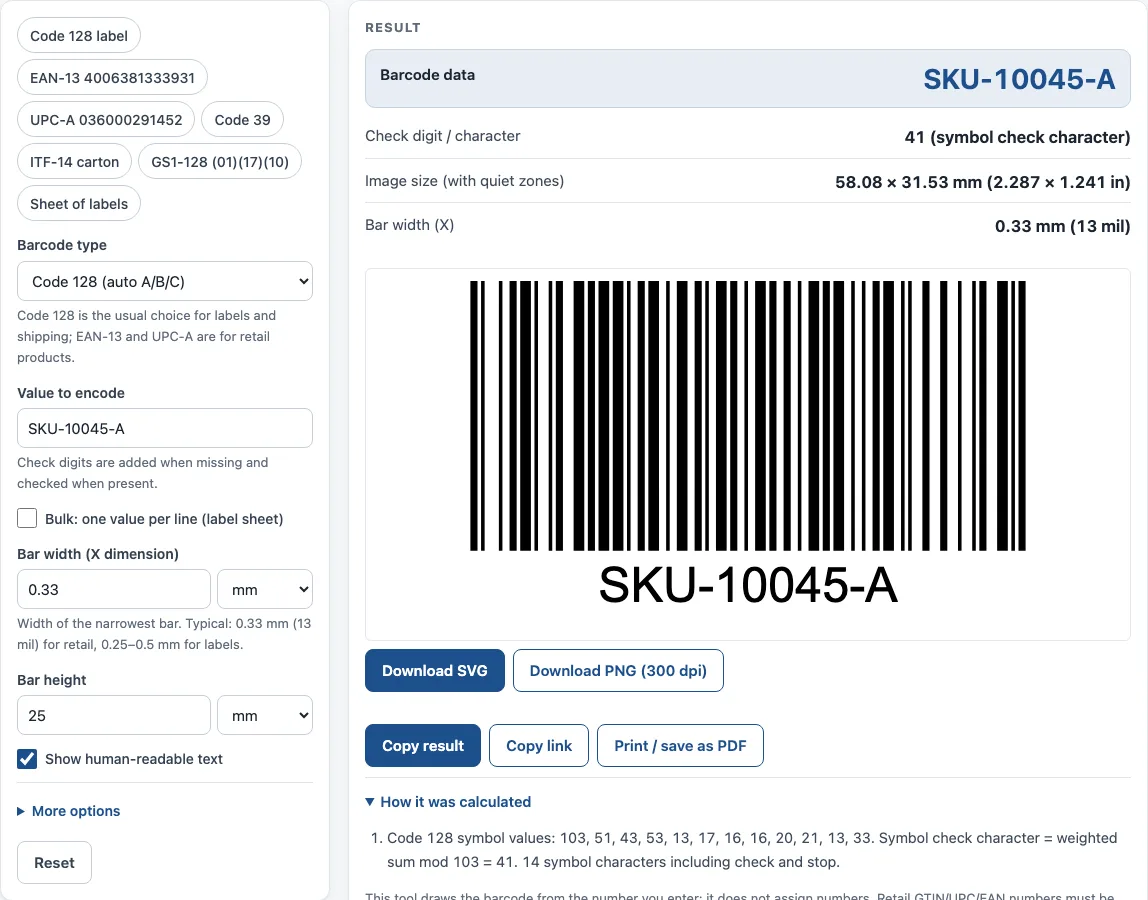Collapse the How it was calculated section

(x=448, y=802)
